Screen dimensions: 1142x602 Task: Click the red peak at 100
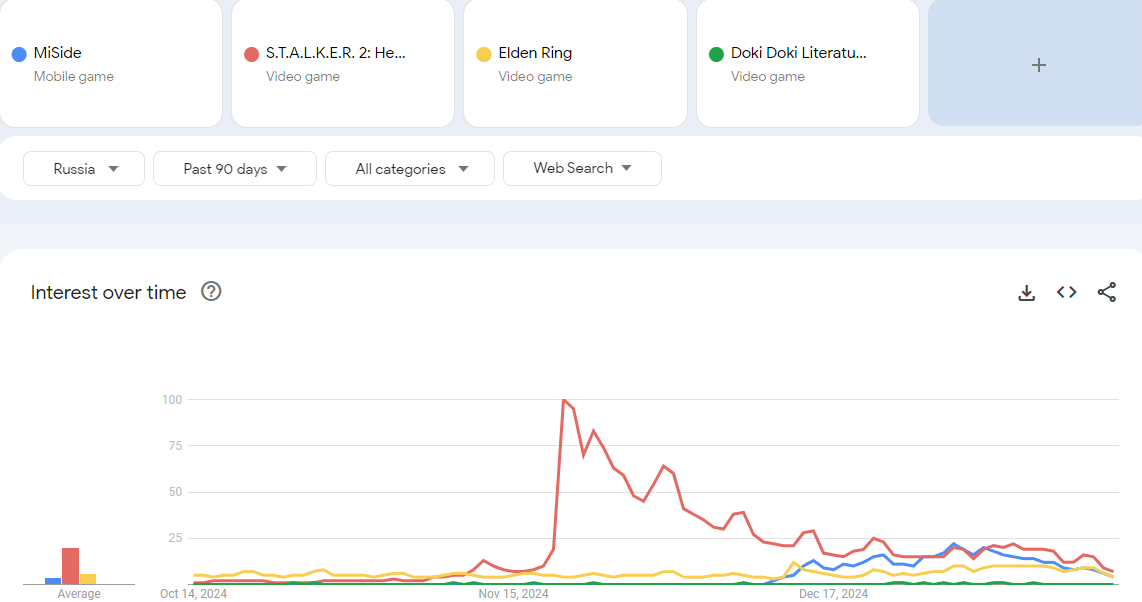coord(564,400)
